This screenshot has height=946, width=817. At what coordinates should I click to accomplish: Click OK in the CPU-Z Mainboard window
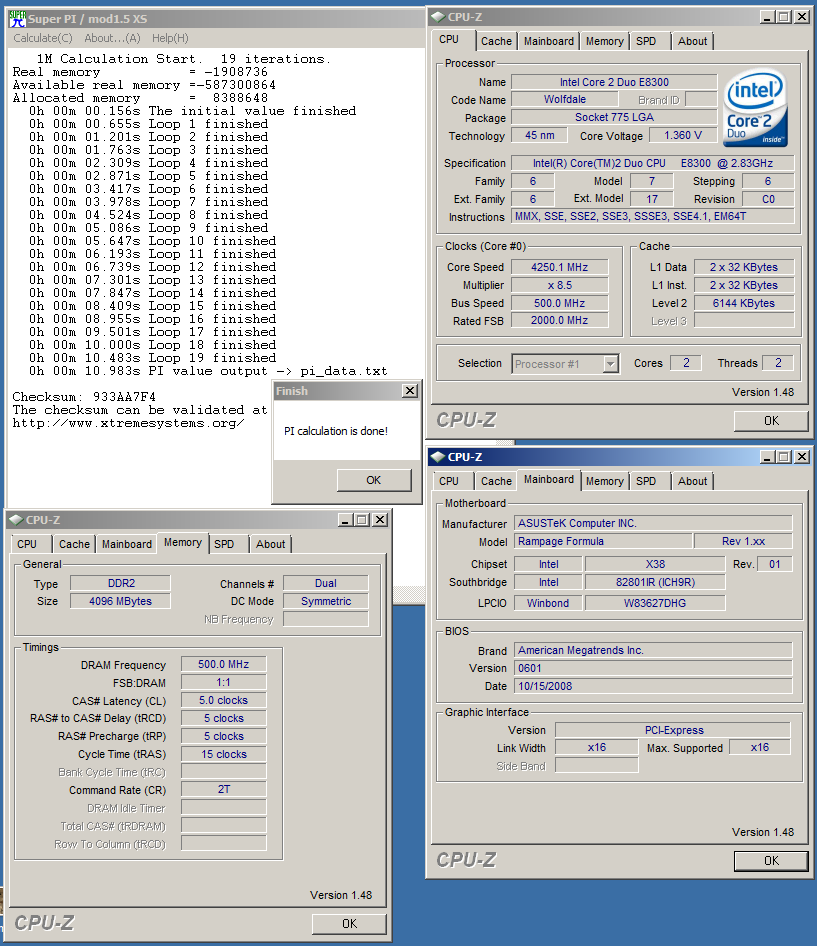point(771,860)
